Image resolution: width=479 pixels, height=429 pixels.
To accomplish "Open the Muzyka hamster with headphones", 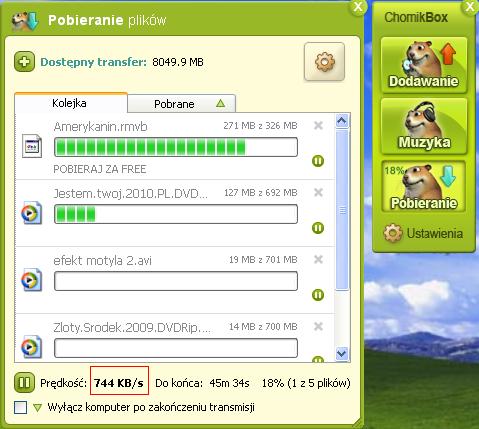I will point(424,126).
